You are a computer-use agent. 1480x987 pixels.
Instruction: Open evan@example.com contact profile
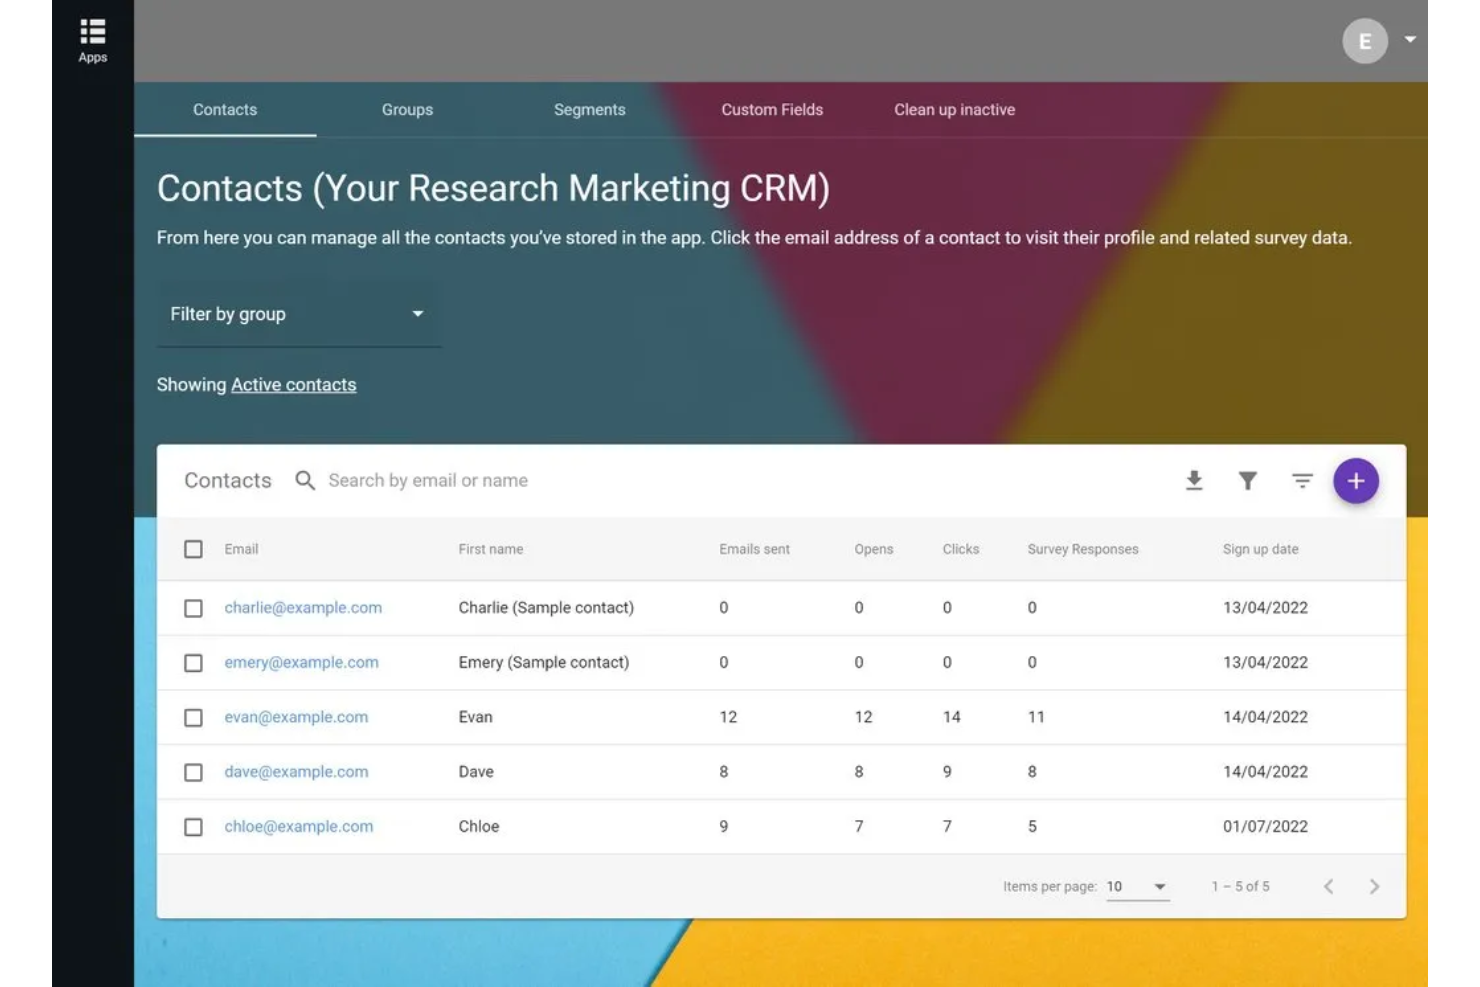pyautogui.click(x=296, y=717)
